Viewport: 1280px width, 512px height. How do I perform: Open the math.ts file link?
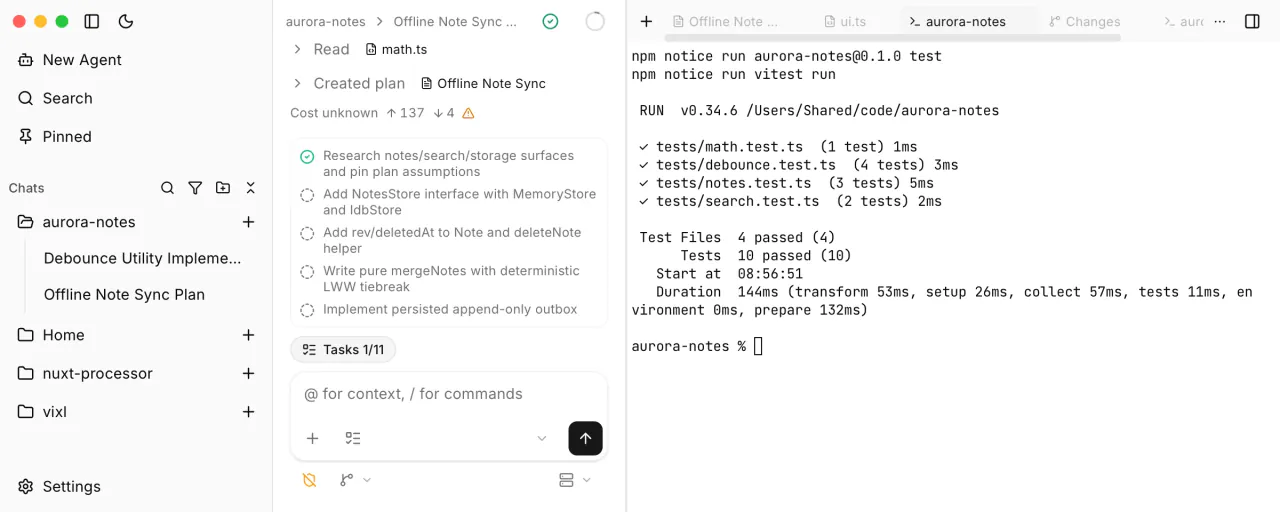pos(397,49)
